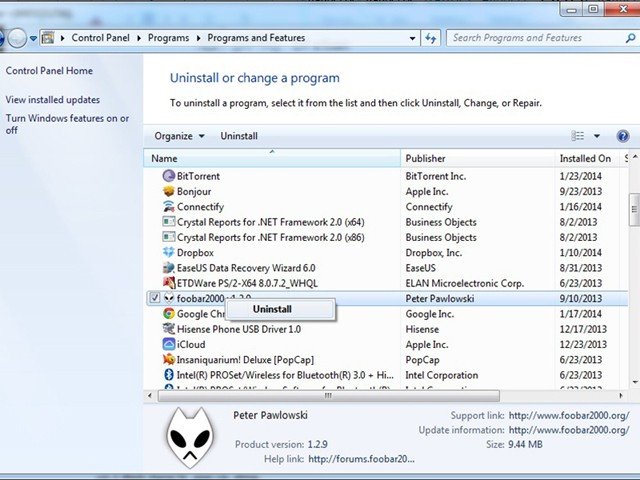Click the Programs breadcrumb
640x480 pixels.
[x=168, y=38]
